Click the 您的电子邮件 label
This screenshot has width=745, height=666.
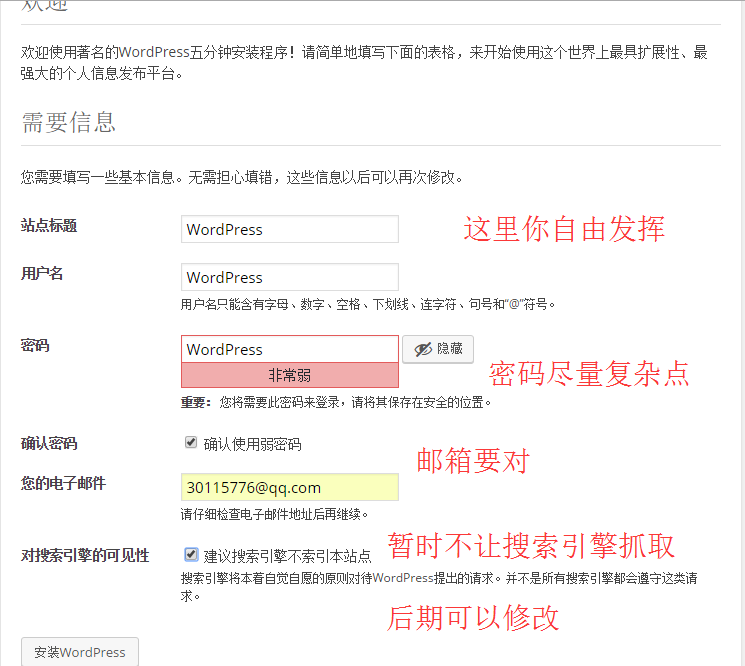point(63,483)
